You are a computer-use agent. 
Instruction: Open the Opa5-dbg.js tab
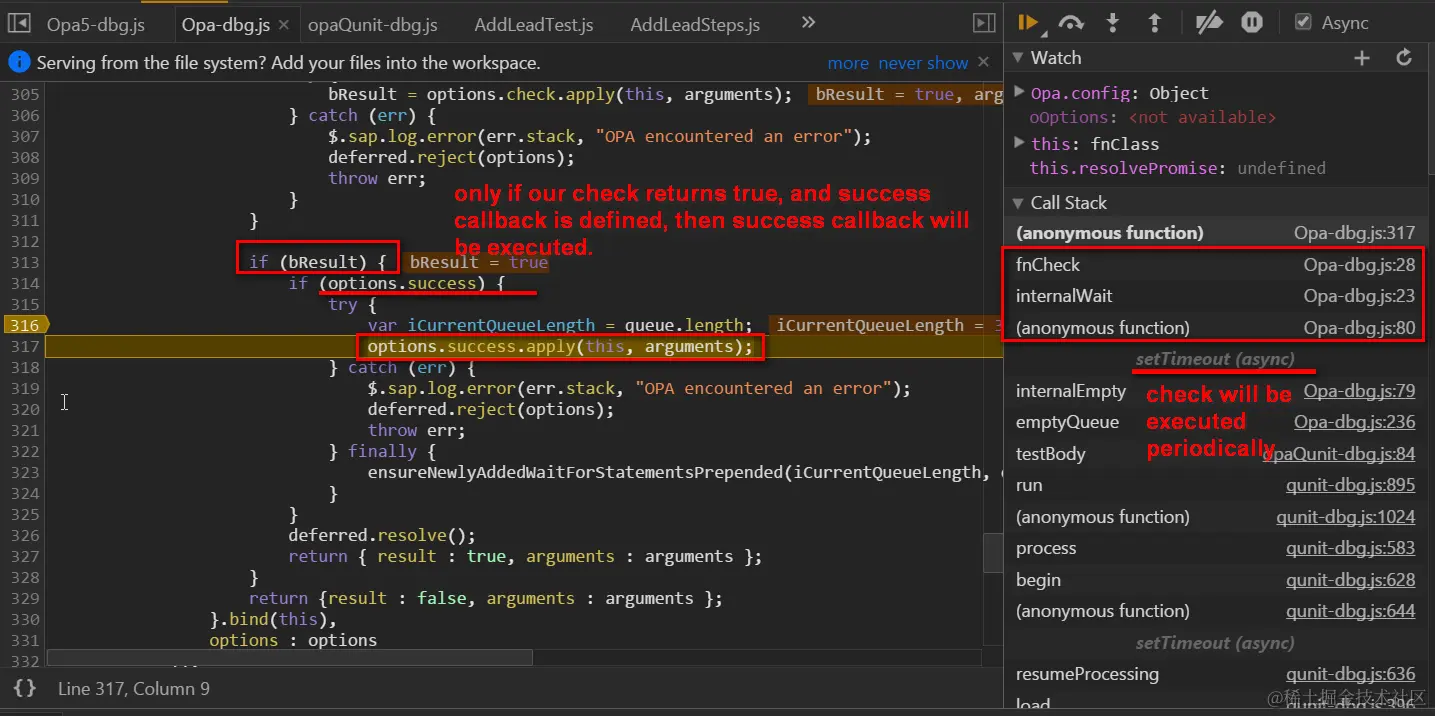[x=96, y=25]
